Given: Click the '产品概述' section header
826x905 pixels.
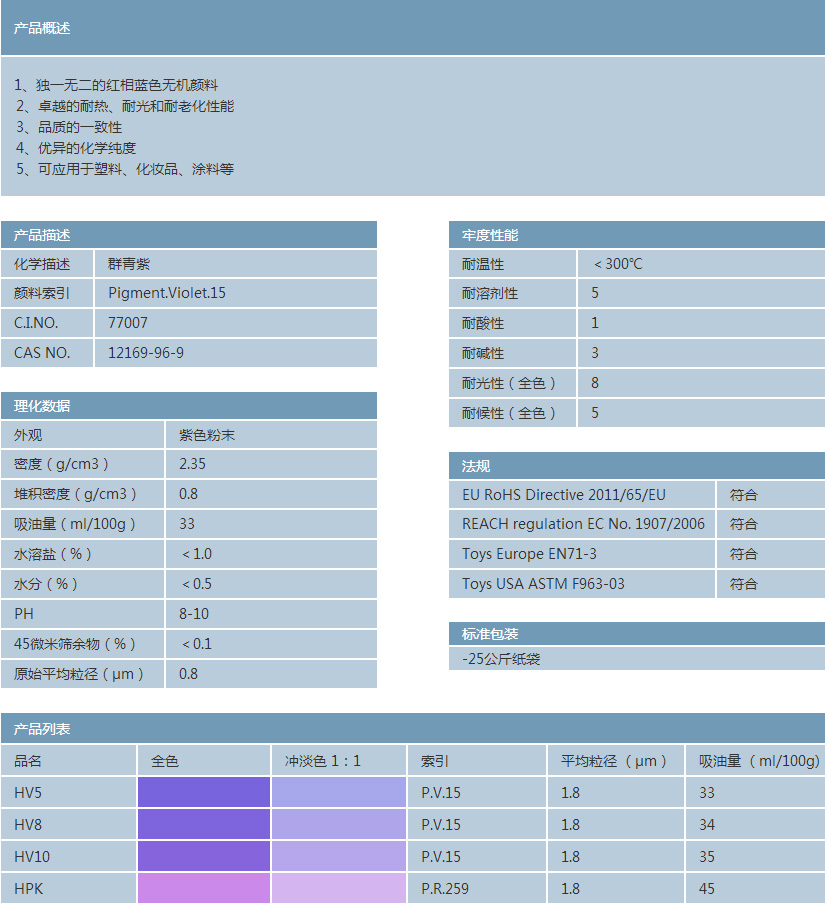Looking at the screenshot, I should point(413,28).
